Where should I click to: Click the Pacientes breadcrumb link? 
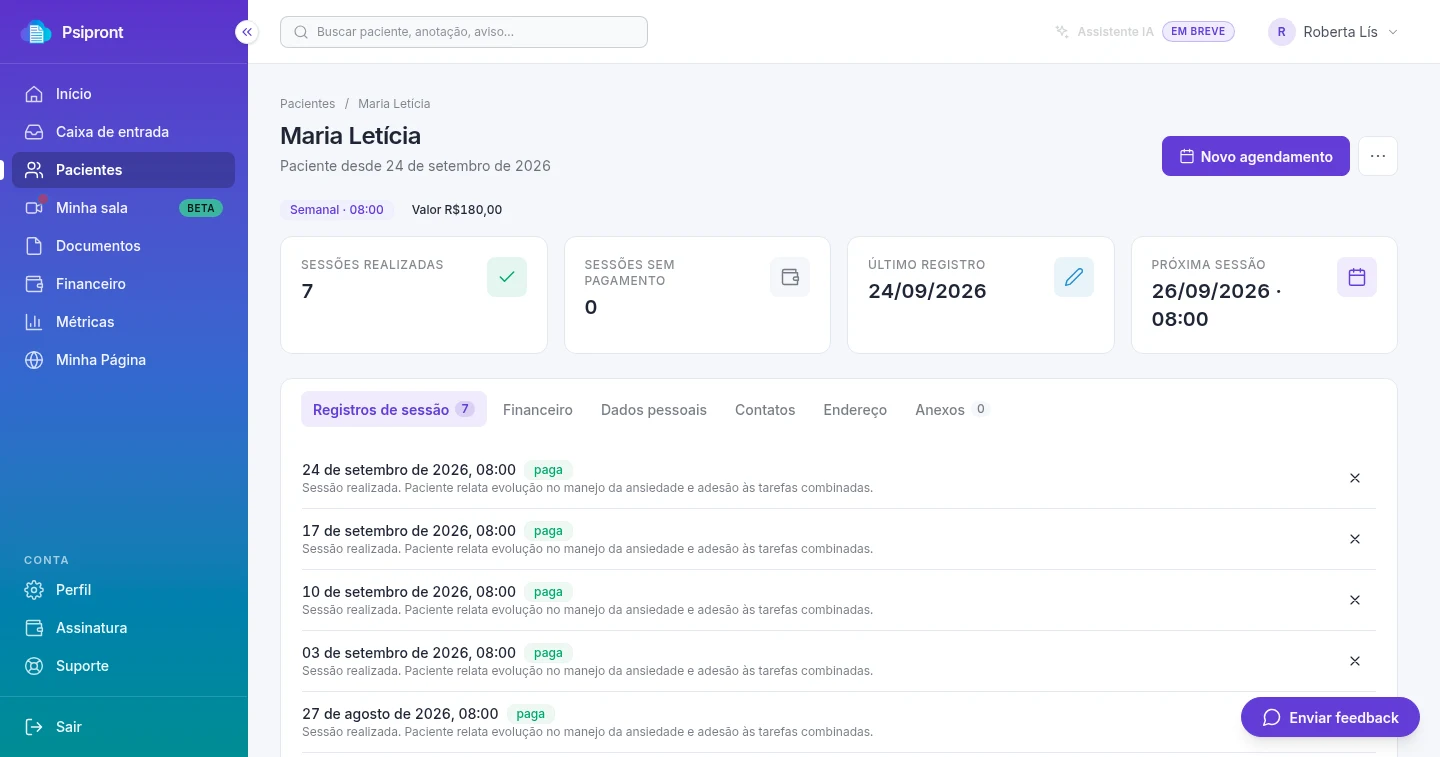coord(308,104)
